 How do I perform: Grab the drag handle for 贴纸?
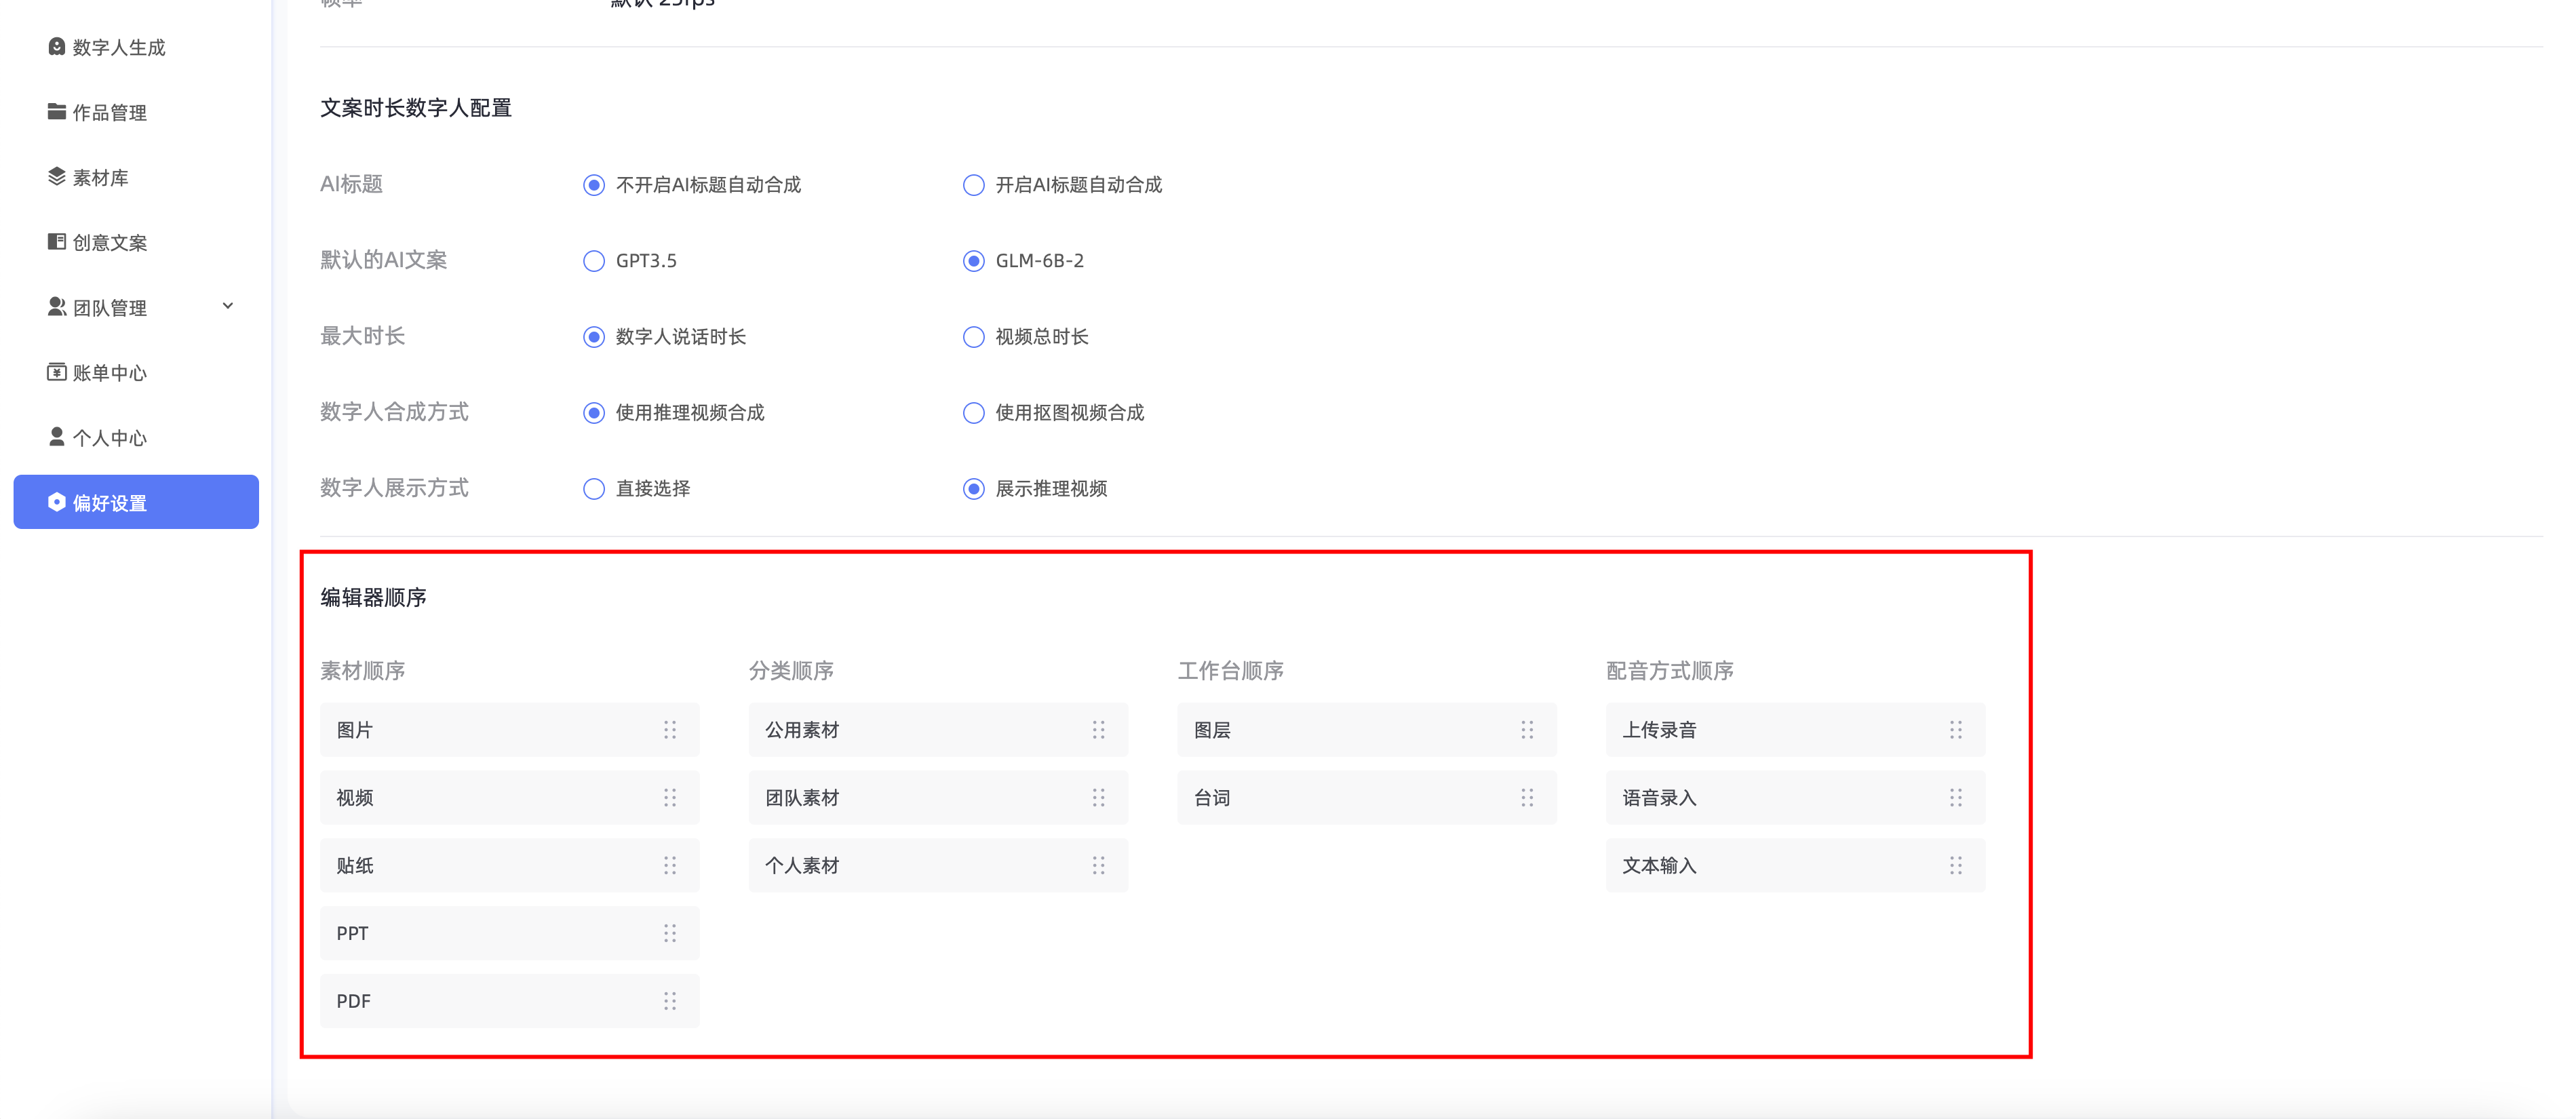coord(670,866)
